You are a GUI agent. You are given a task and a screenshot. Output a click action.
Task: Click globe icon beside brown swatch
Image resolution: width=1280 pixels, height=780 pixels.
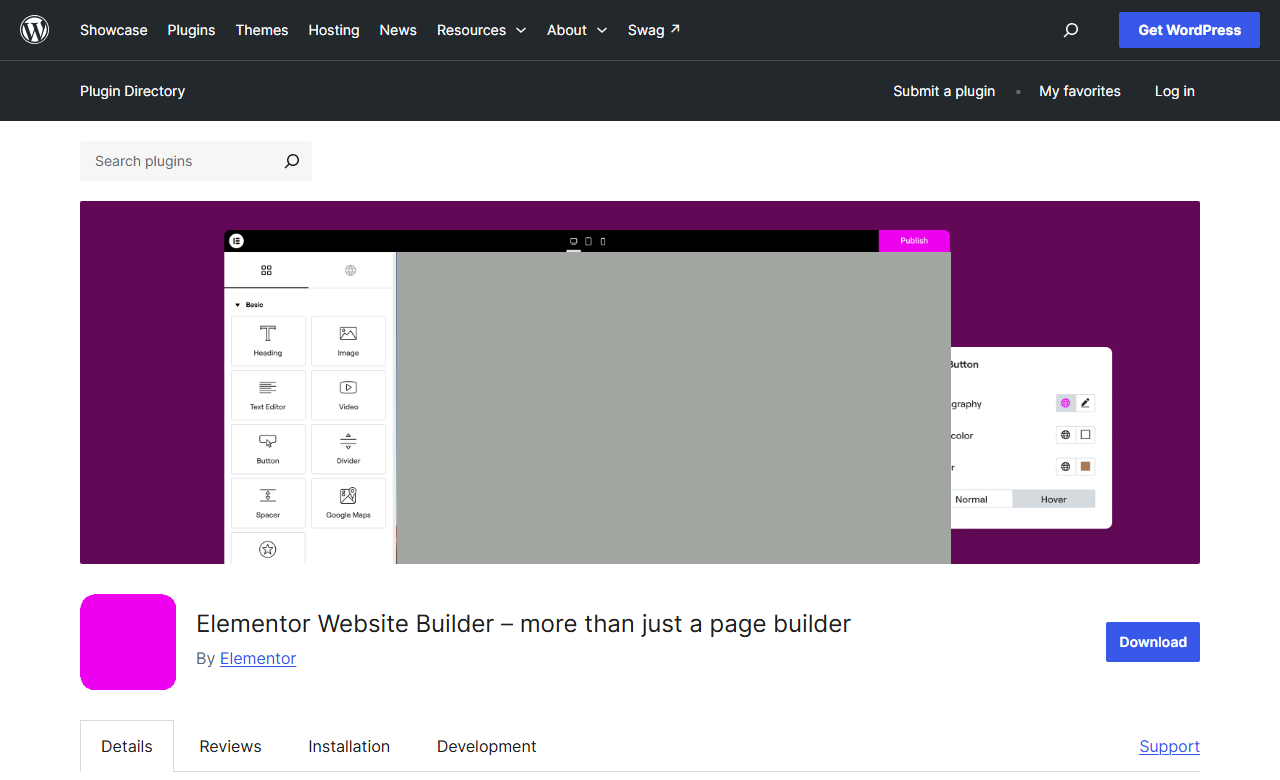coord(1066,466)
